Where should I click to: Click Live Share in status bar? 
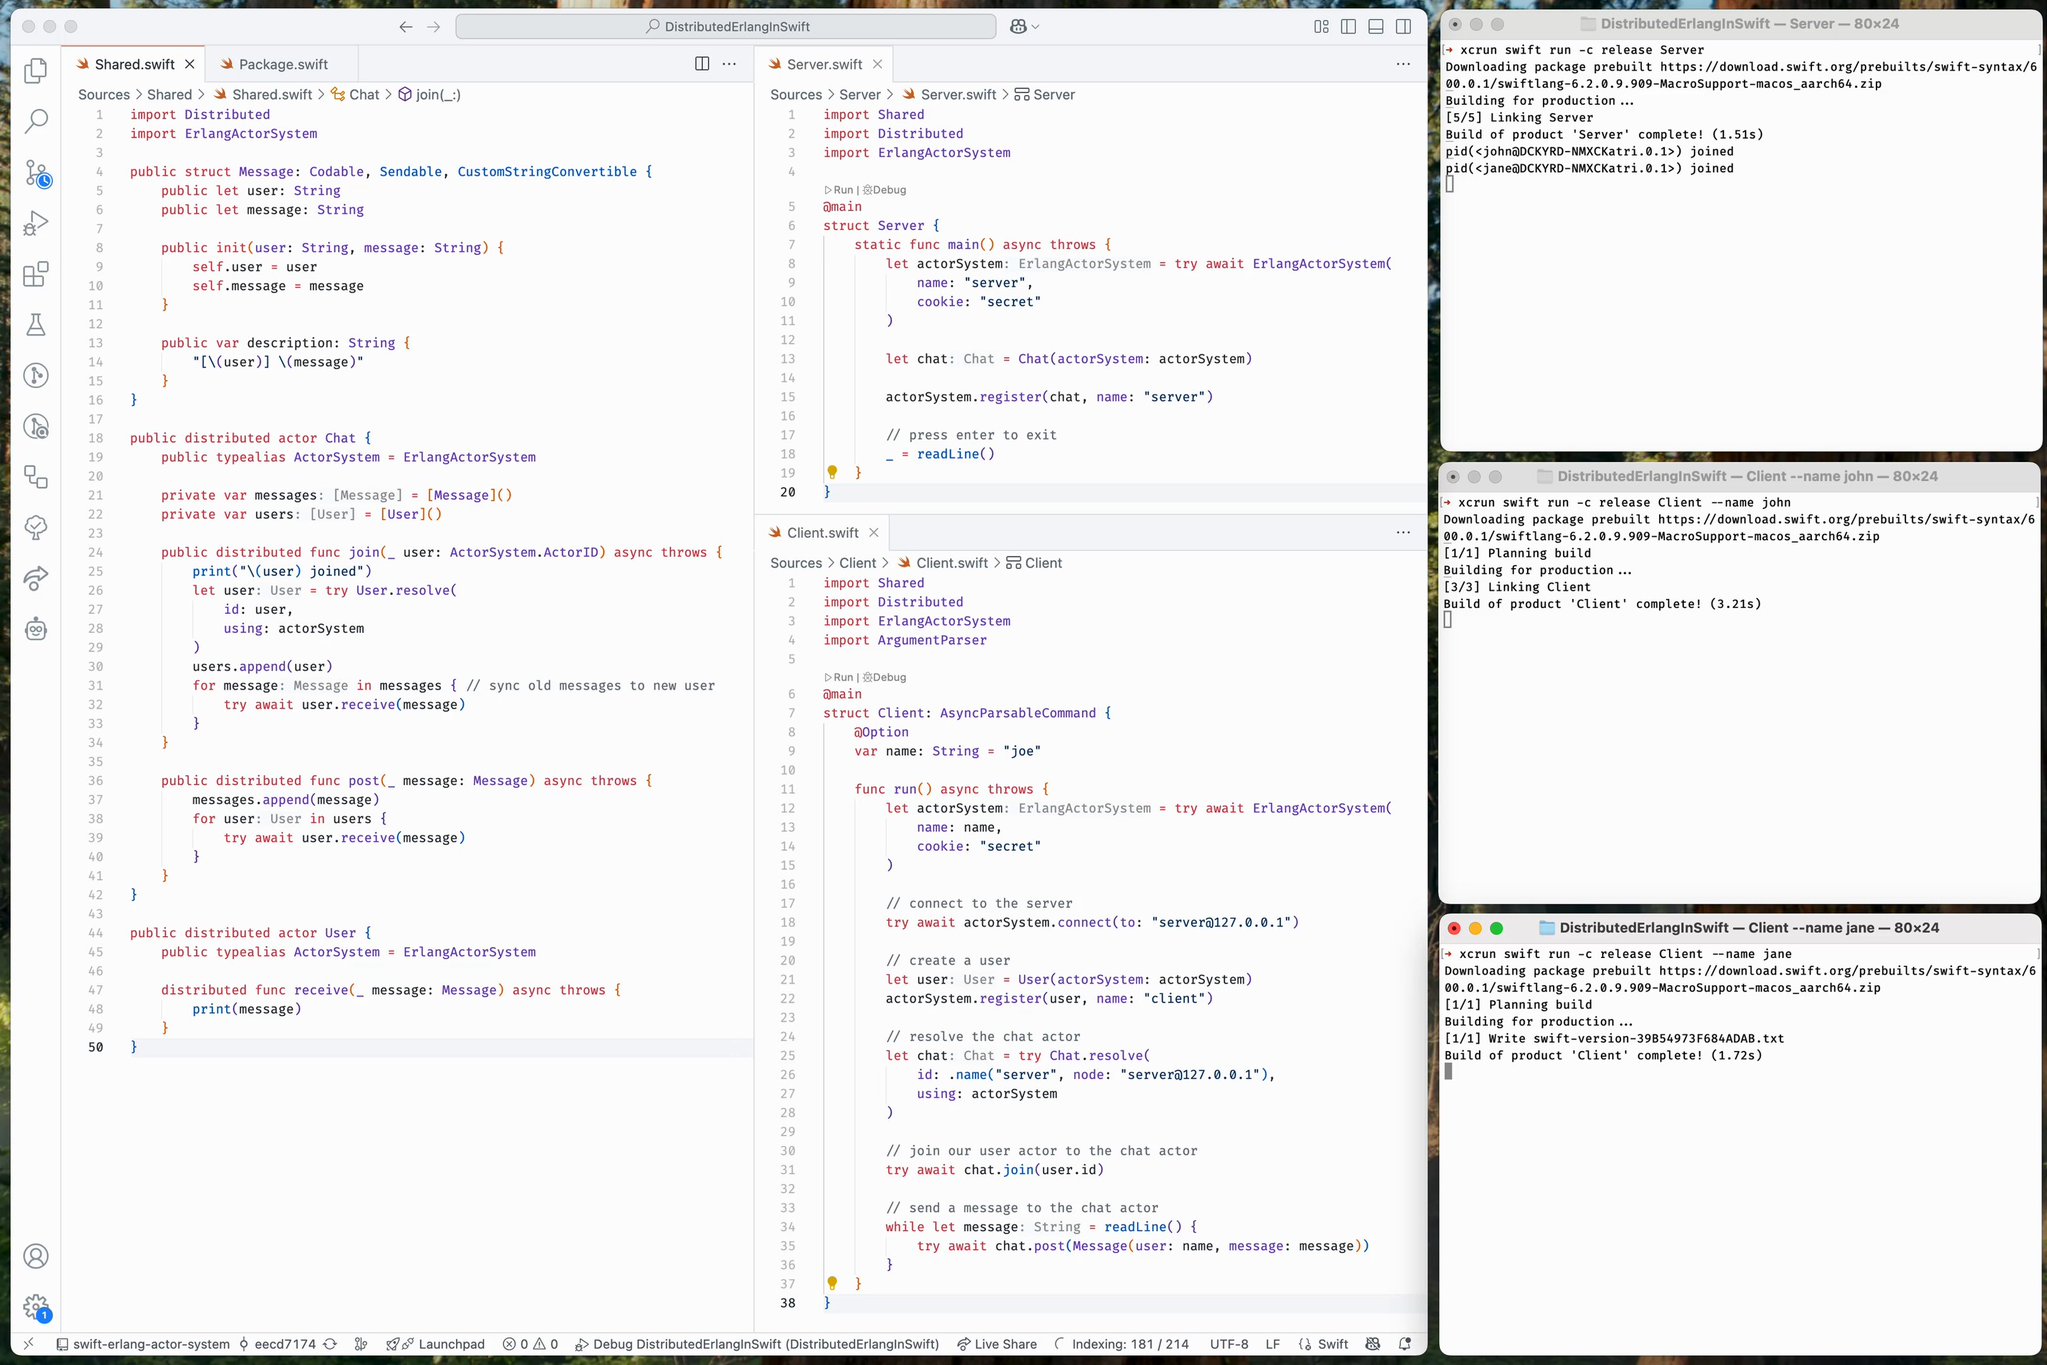(996, 1344)
